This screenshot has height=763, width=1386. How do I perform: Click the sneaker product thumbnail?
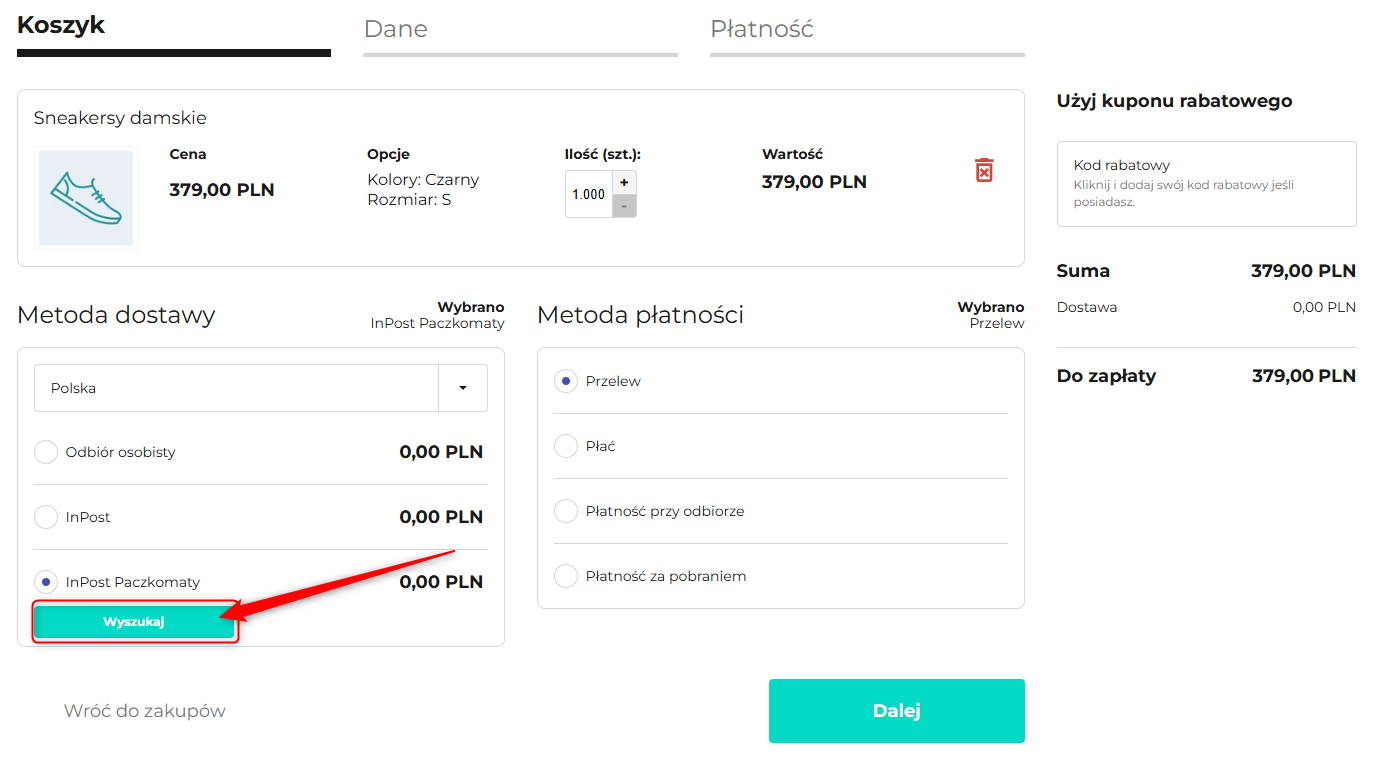[86, 198]
